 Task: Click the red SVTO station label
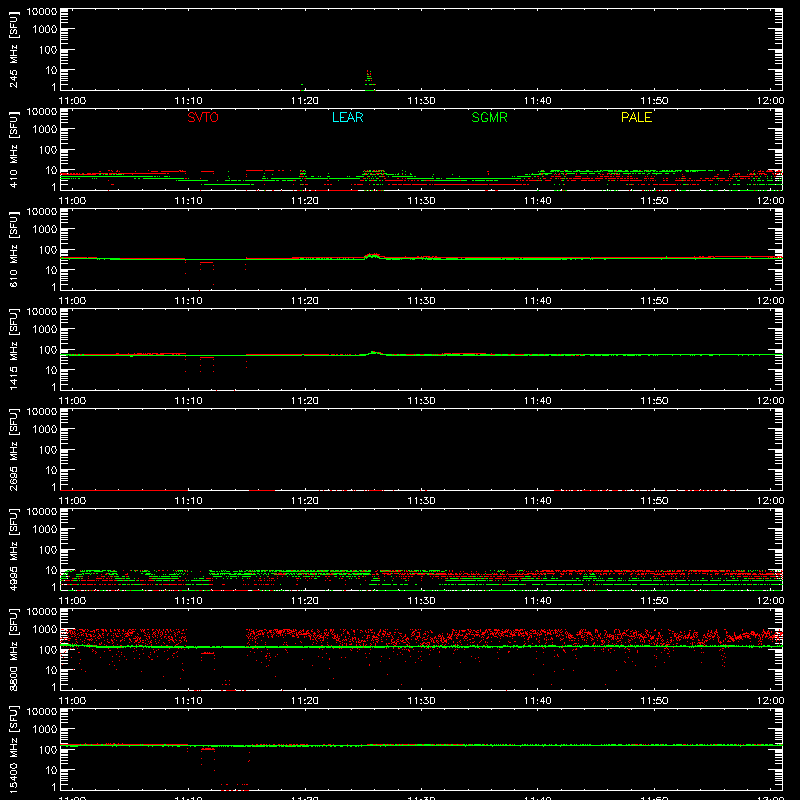point(203,117)
